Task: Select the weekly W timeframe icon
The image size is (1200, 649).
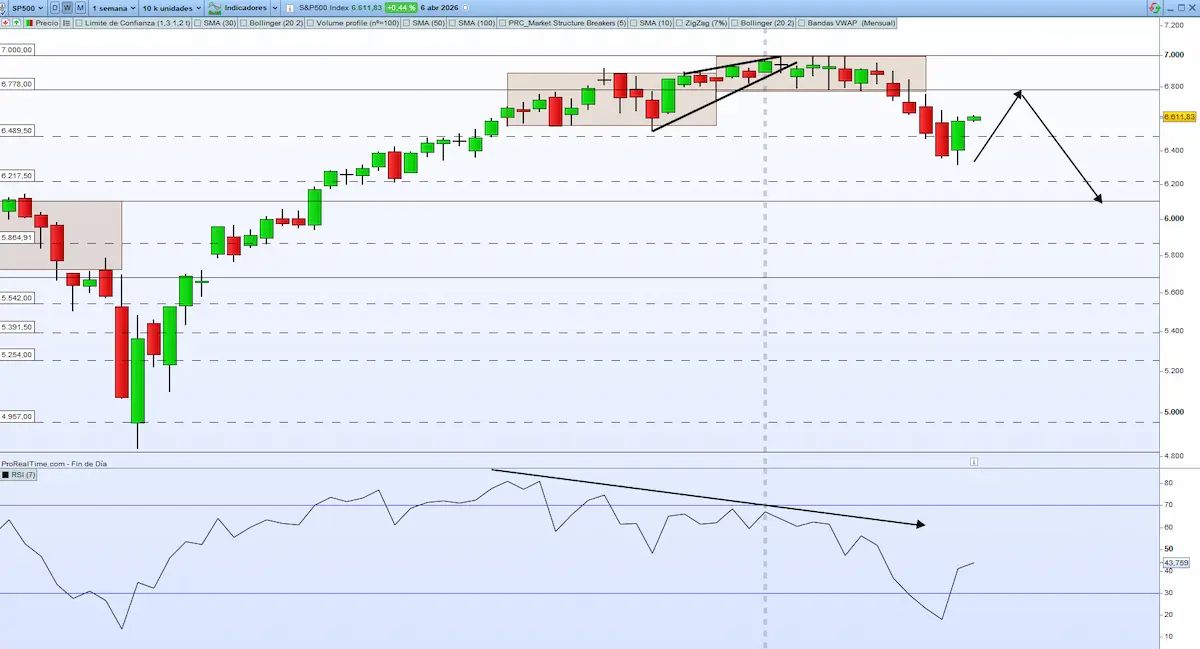Action: tap(65, 7)
